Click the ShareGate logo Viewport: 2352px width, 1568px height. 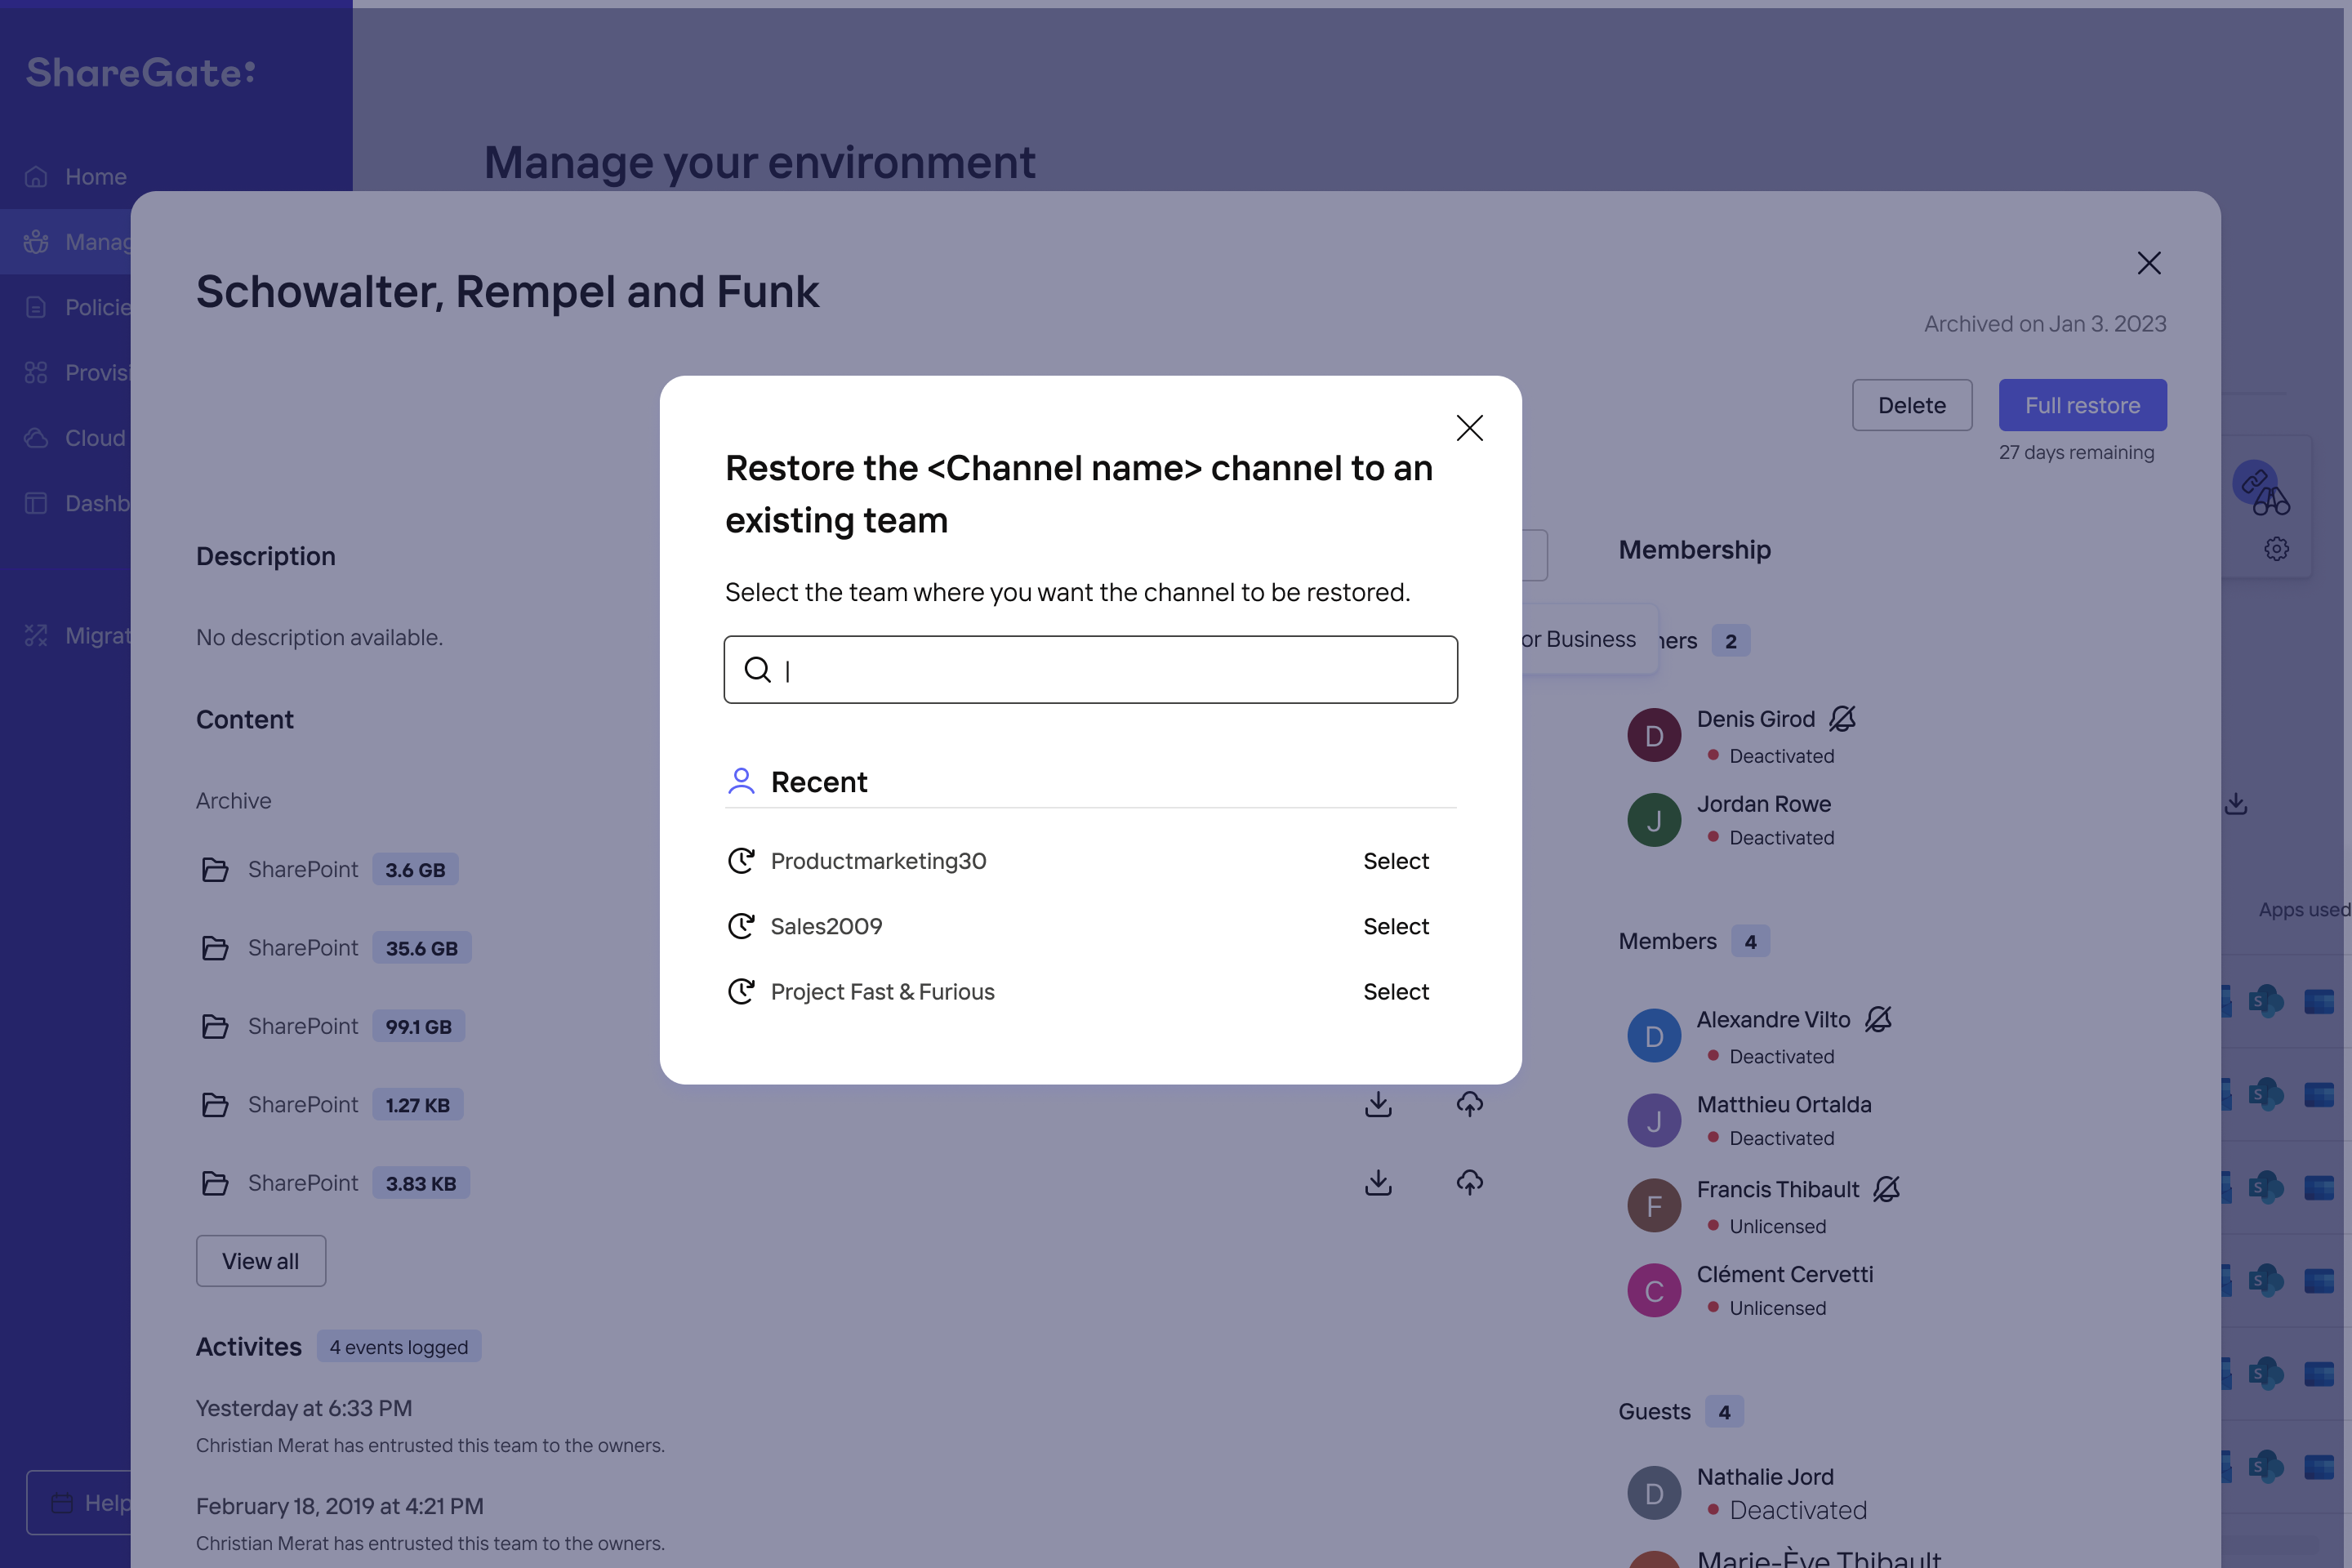[x=140, y=72]
